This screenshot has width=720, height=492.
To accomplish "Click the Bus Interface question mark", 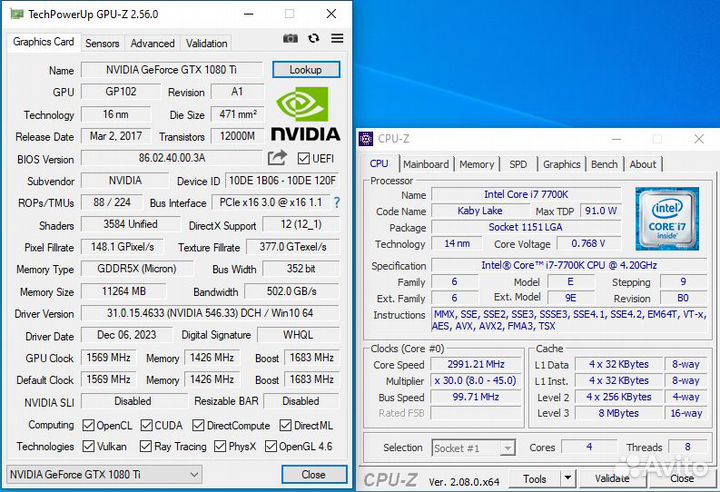I will point(337,202).
